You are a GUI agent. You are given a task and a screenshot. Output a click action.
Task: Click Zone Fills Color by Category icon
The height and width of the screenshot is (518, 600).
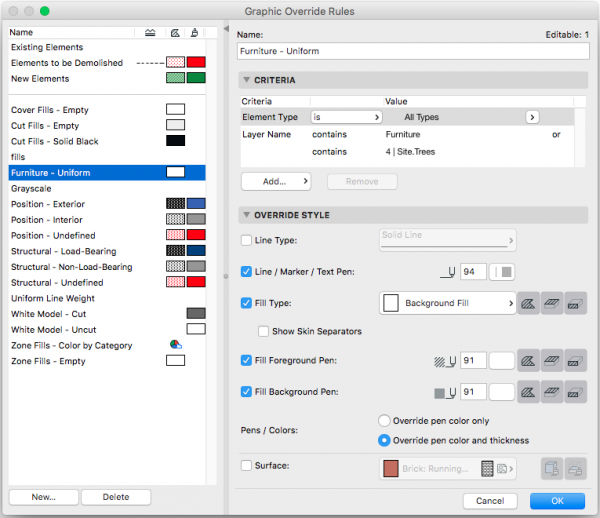click(x=175, y=345)
